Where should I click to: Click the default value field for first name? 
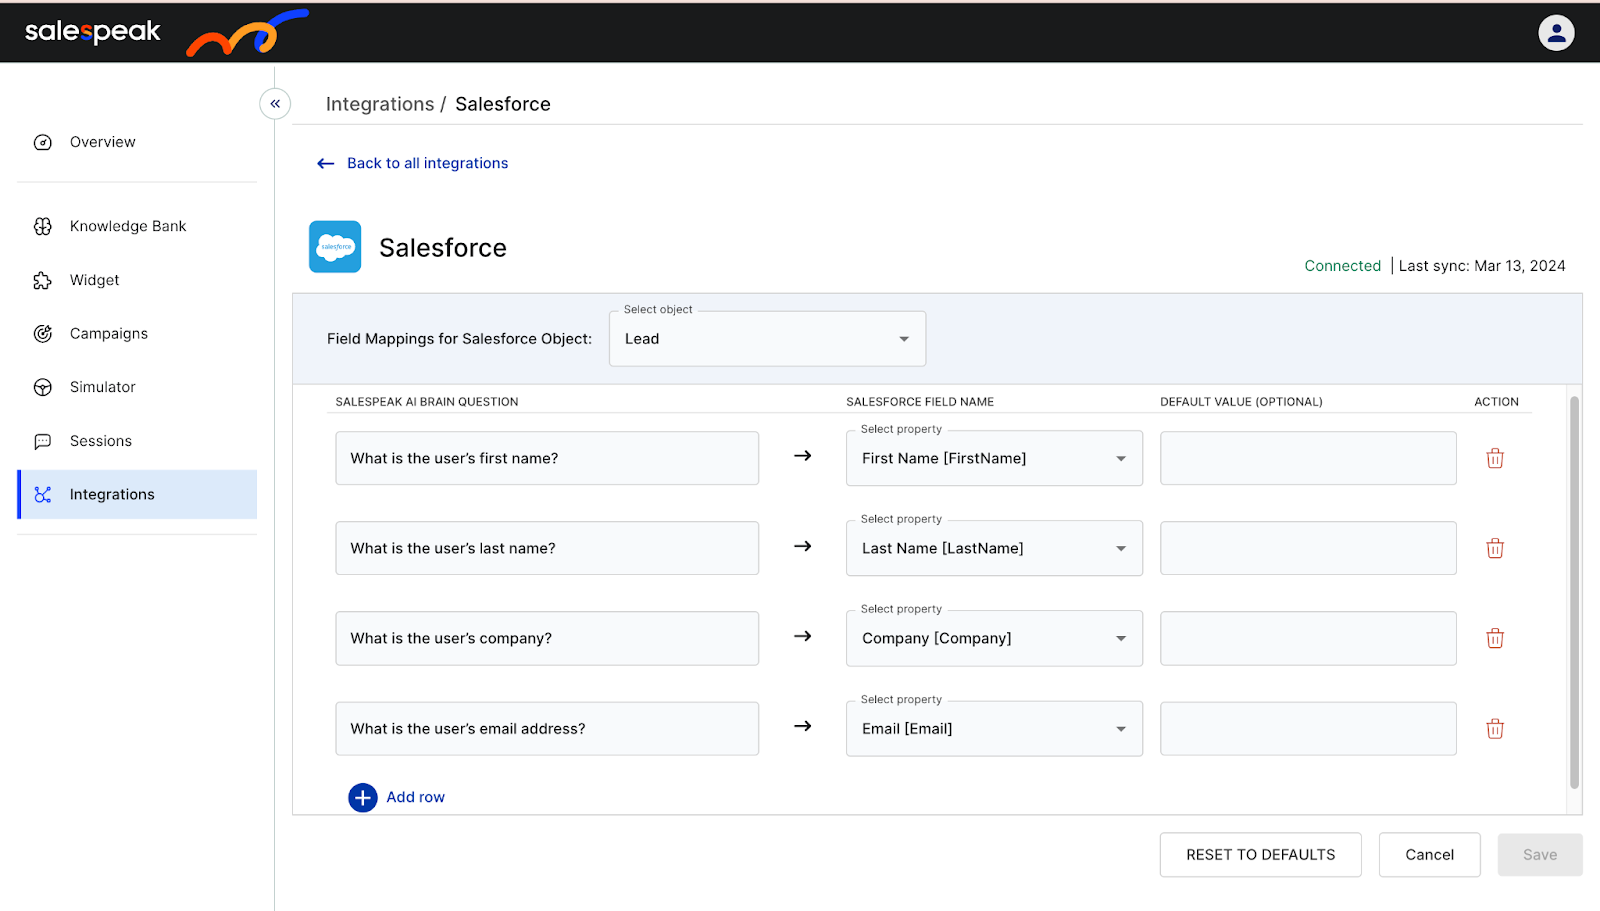1308,458
